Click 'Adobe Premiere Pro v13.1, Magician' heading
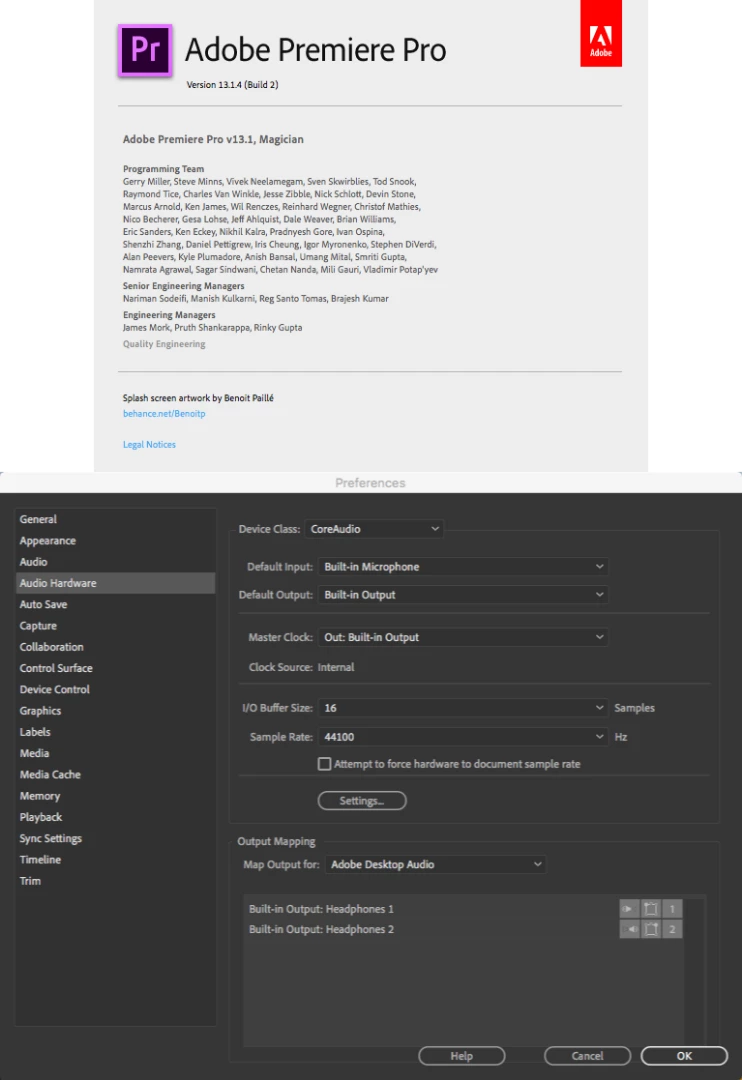This screenshot has width=742, height=1080. click(213, 139)
